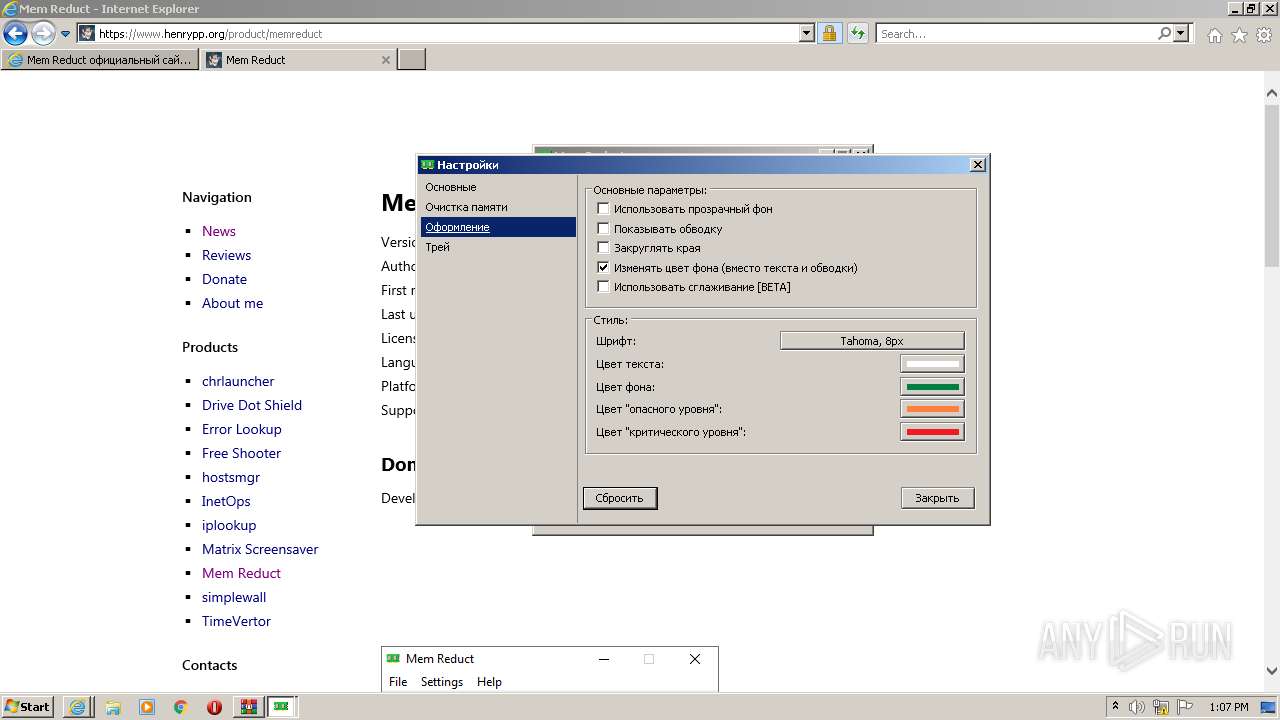This screenshot has height=720, width=1280.
Task: Open the Donate navigation link
Action: (x=224, y=279)
